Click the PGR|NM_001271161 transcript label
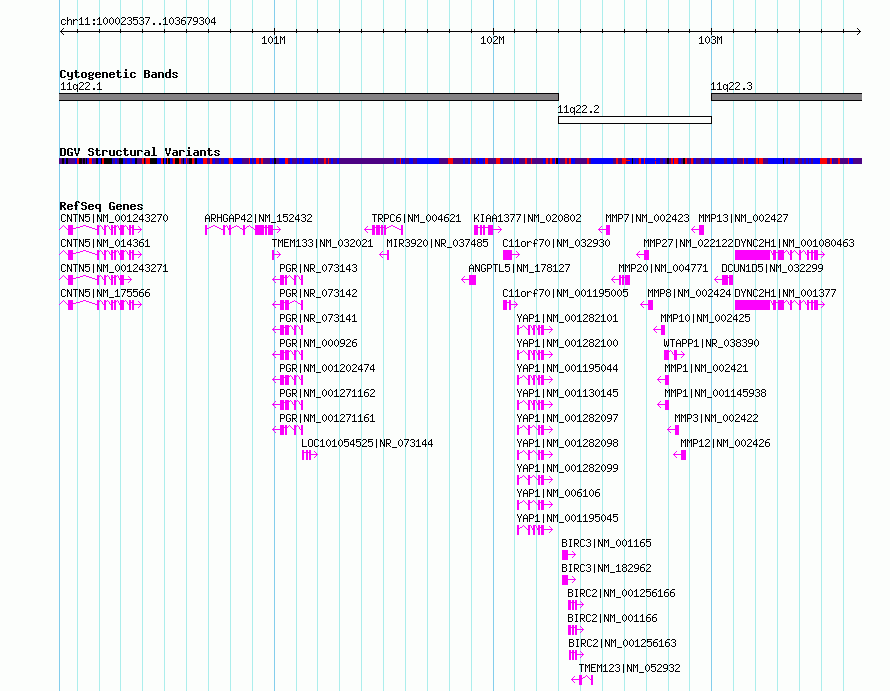The image size is (890, 691). (328, 418)
